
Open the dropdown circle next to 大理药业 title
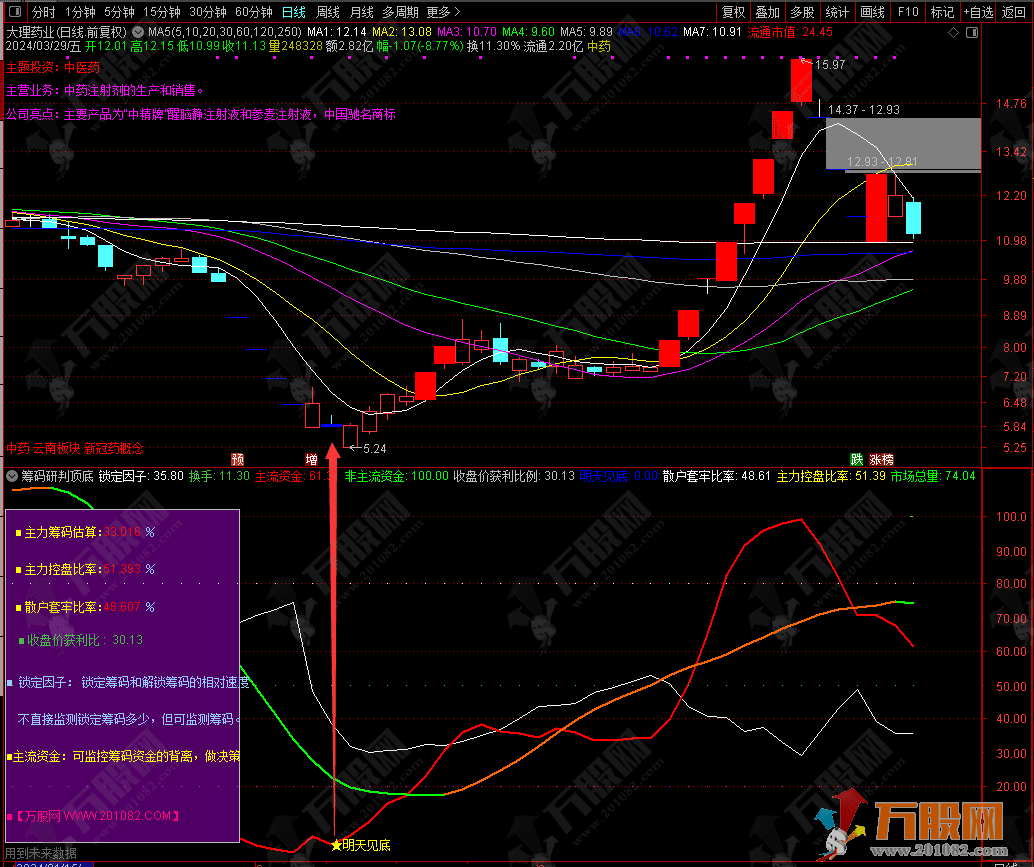point(138,32)
